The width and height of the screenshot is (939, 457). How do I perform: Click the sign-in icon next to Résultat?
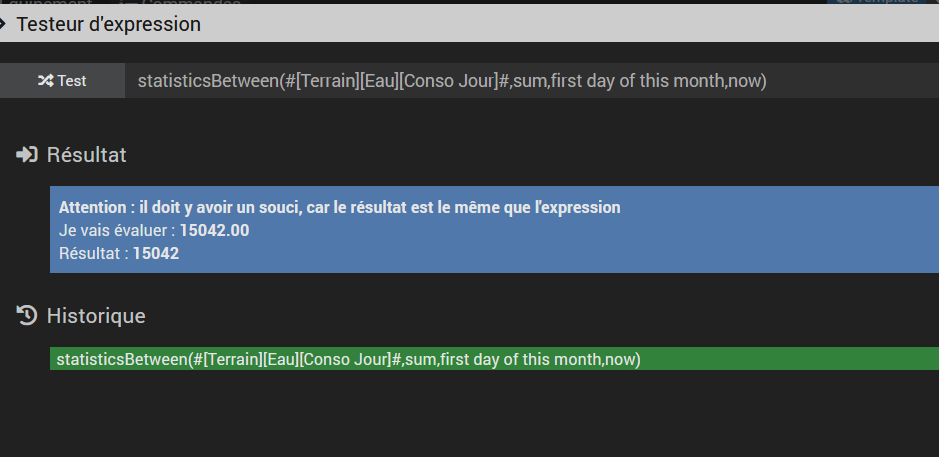tap(27, 155)
